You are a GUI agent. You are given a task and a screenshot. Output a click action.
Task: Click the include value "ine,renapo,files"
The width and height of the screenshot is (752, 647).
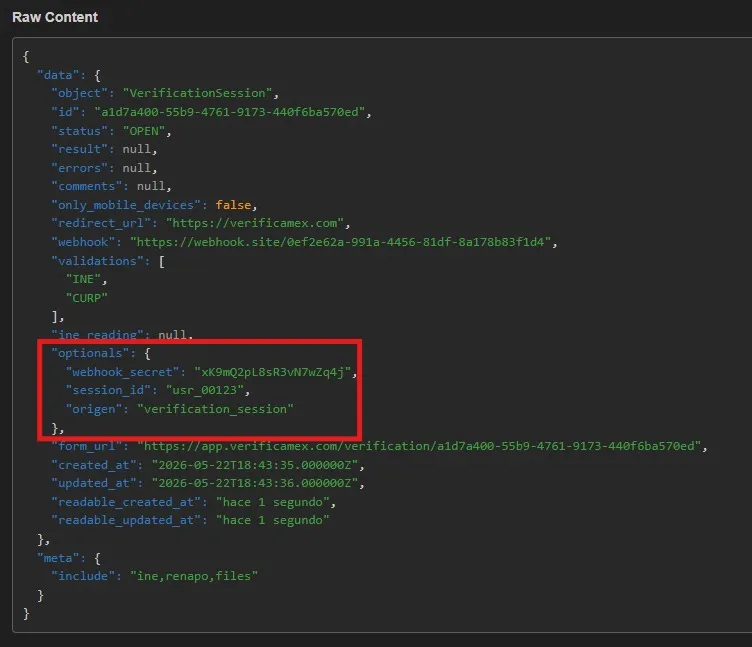coord(194,576)
